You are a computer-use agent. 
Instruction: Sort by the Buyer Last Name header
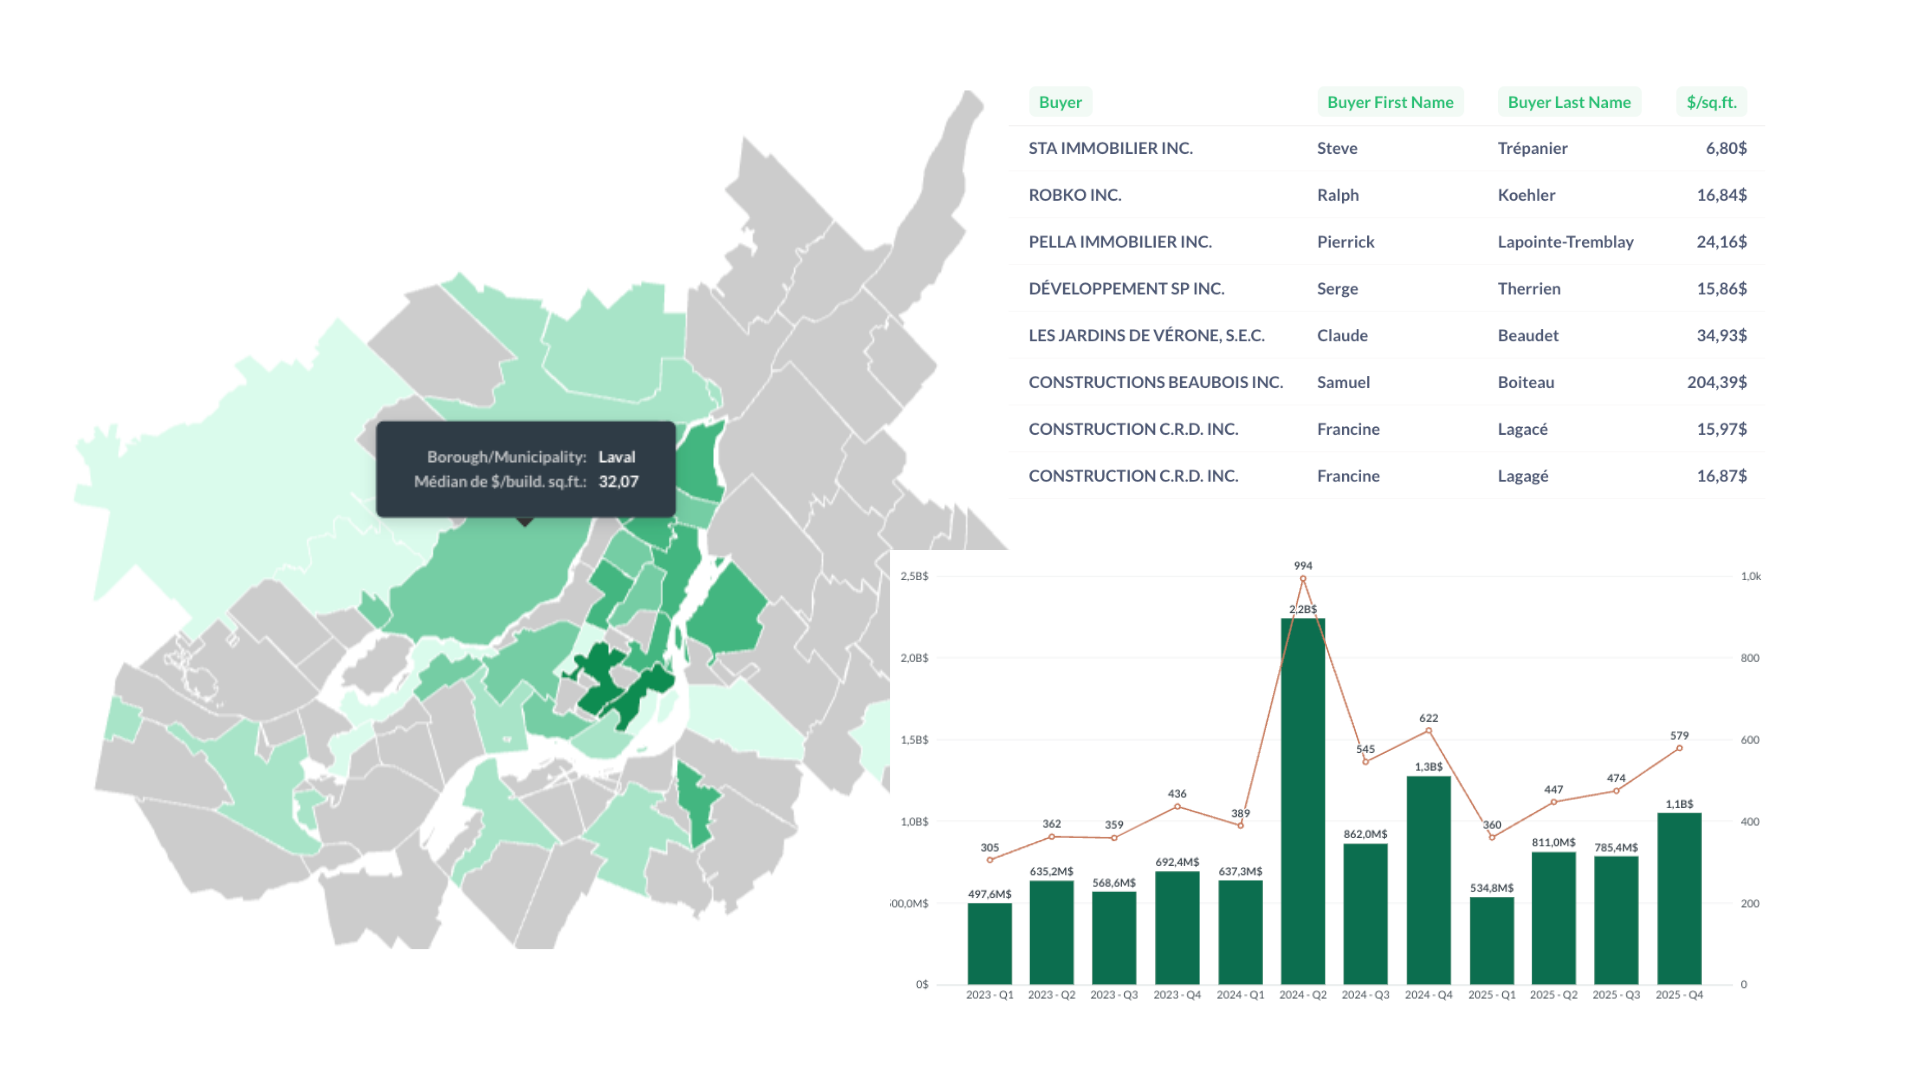[x=1569, y=102]
